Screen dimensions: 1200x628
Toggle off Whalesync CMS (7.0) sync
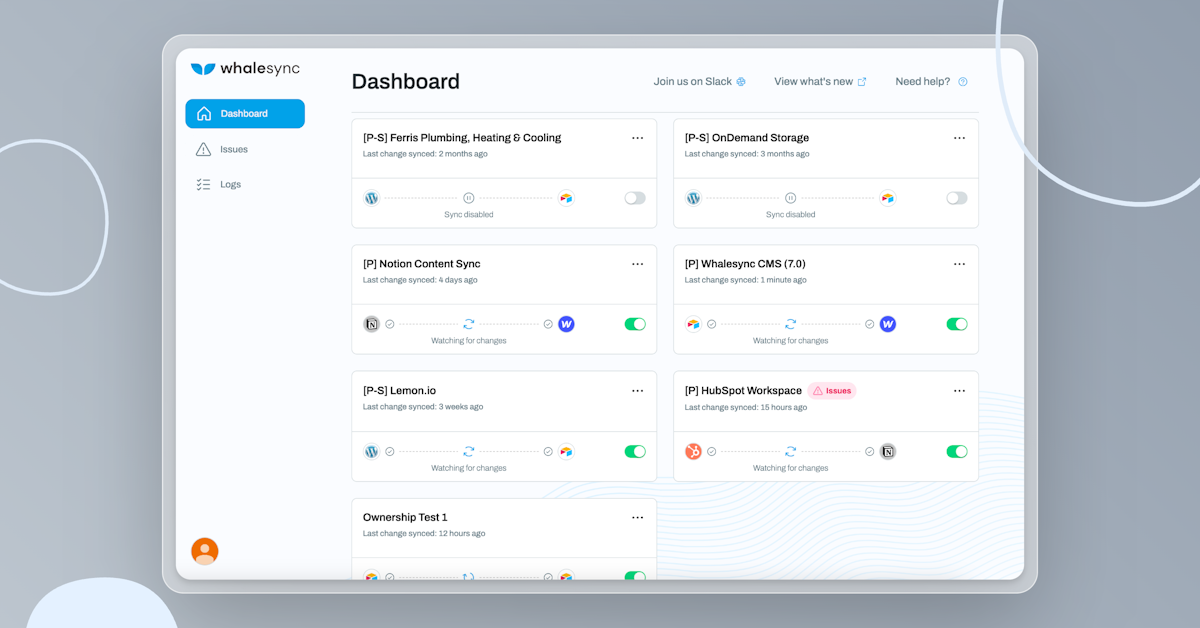[x=957, y=324]
